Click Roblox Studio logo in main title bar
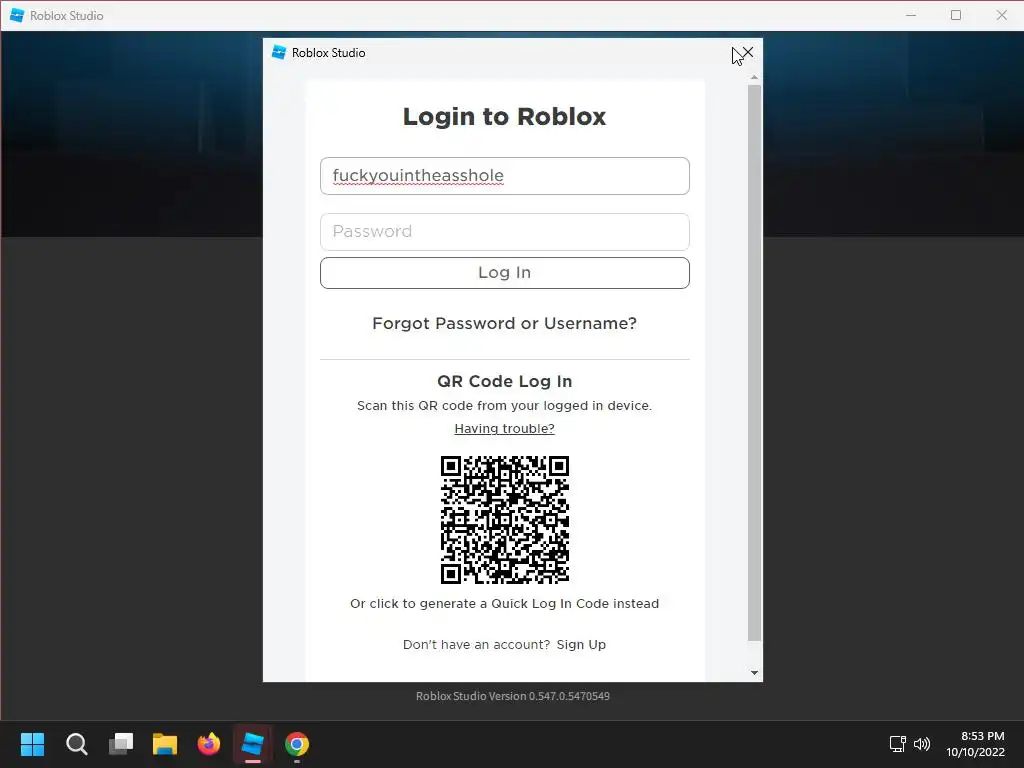Screen dimensions: 1024x768 (17, 15)
